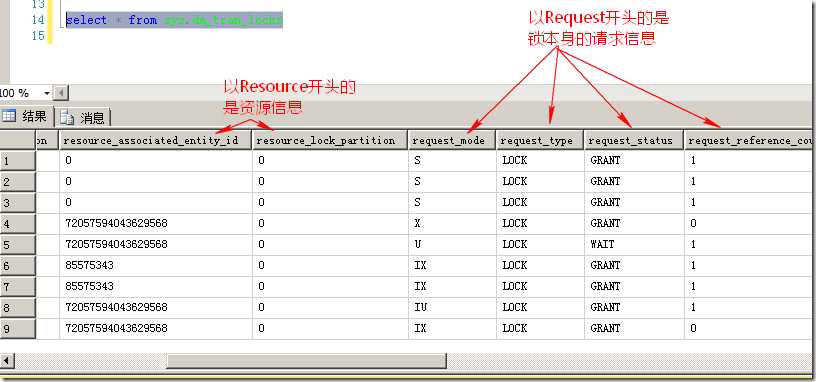Image resolution: width=816 pixels, height=382 pixels.
Task: Click entity id 72057594043629568 in row 4
Action: (x=156, y=224)
